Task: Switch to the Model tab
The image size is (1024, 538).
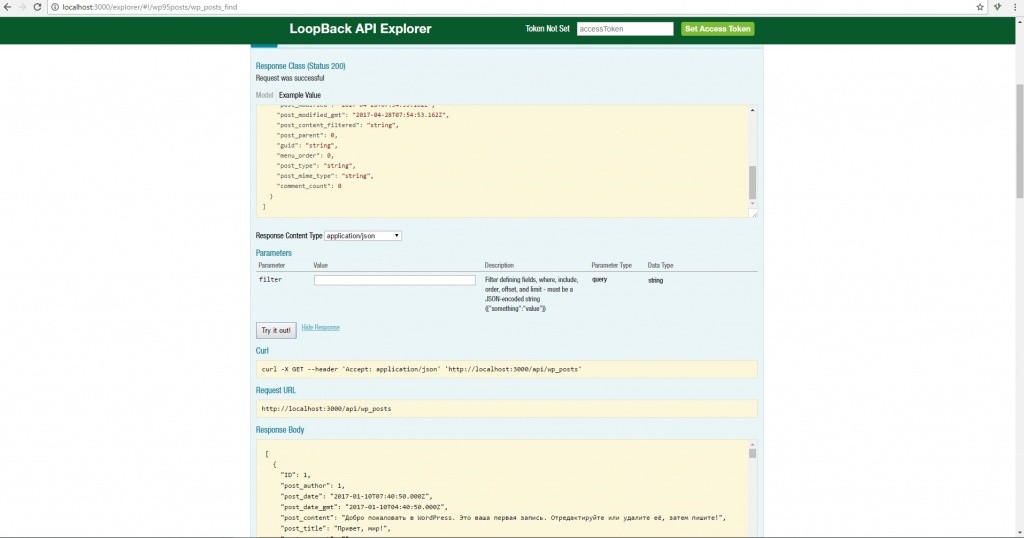Action: tap(264, 95)
